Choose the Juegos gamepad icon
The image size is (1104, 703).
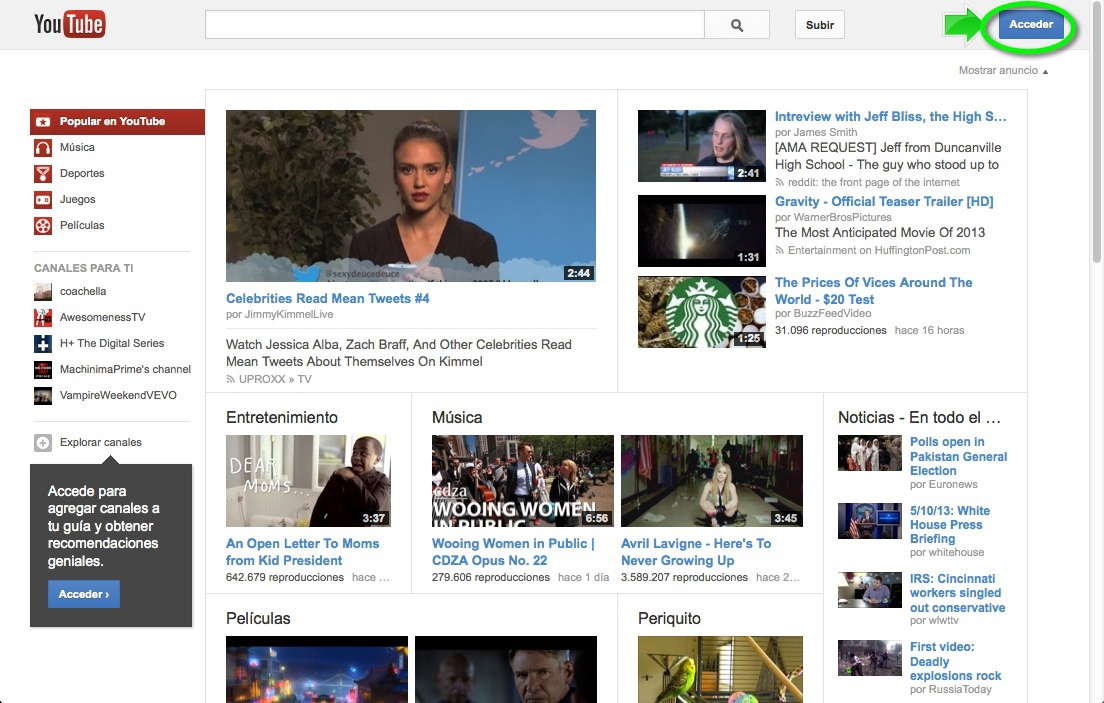[43, 200]
